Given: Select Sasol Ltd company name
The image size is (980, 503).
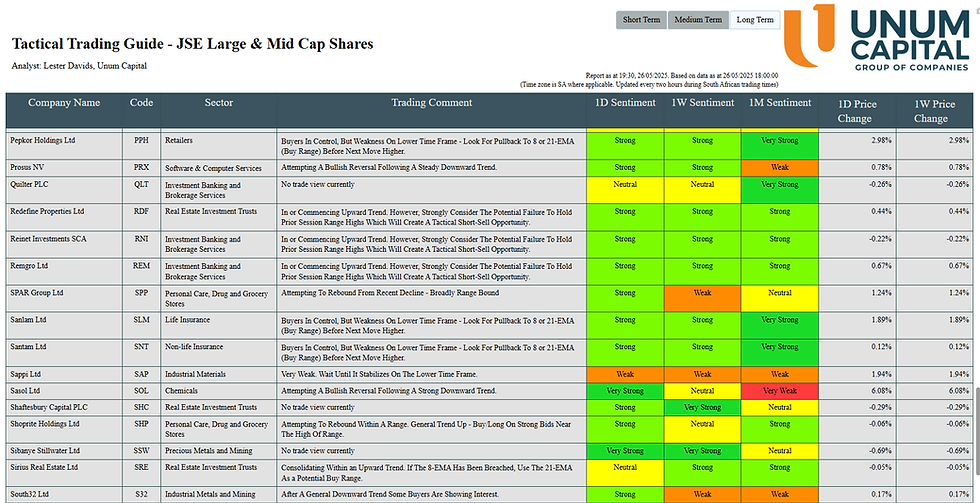Looking at the screenshot, I should point(25,391).
